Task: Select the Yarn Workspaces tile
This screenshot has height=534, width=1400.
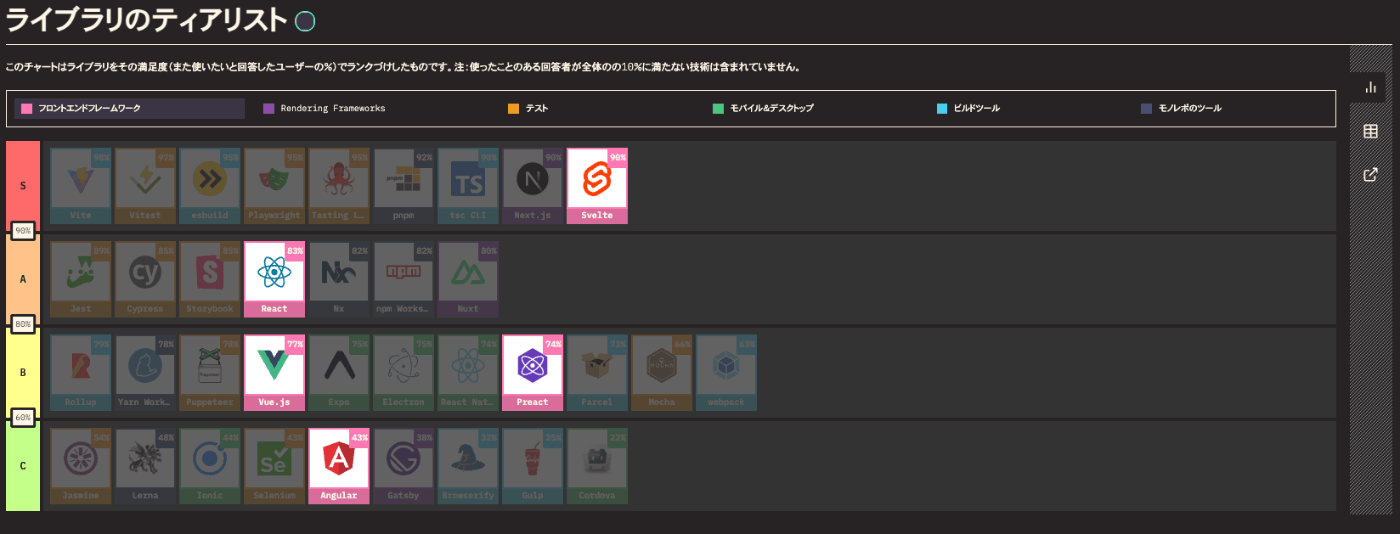Action: click(x=145, y=373)
